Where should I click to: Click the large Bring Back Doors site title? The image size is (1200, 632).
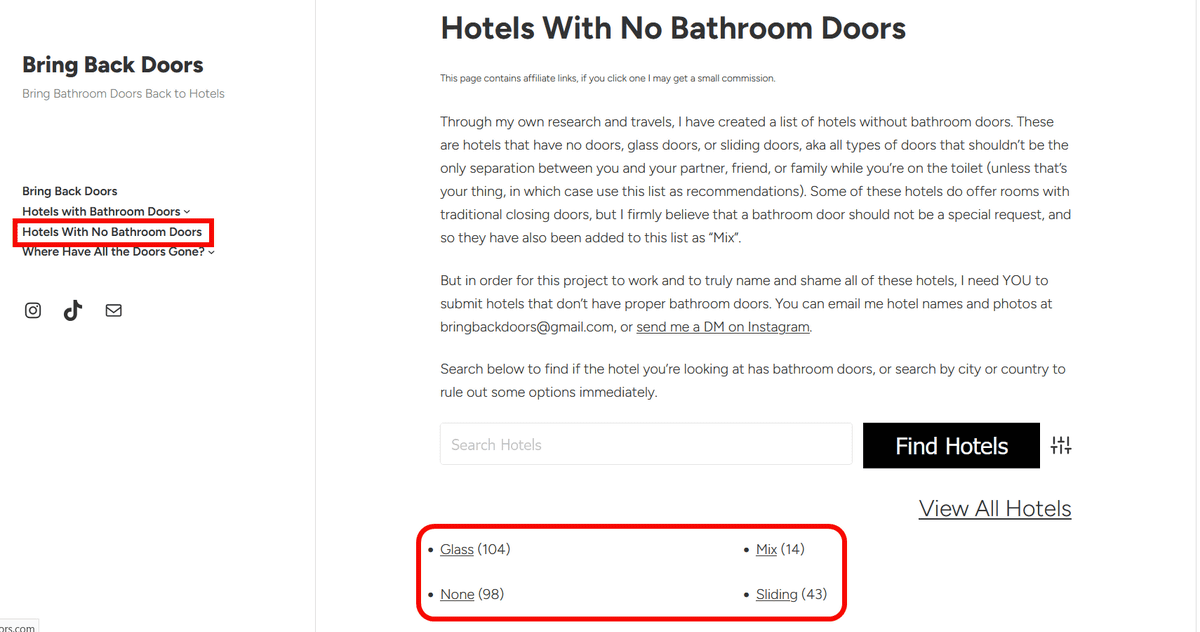[113, 65]
